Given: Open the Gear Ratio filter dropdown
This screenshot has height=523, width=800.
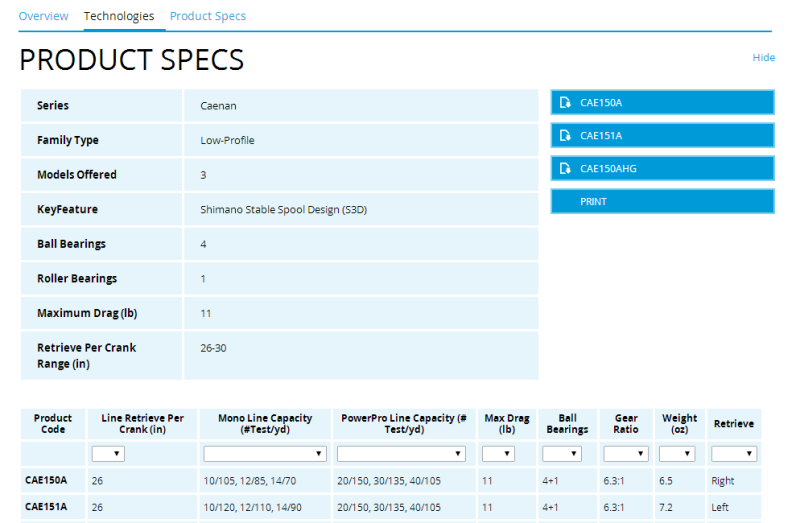Looking at the screenshot, I should point(626,454).
